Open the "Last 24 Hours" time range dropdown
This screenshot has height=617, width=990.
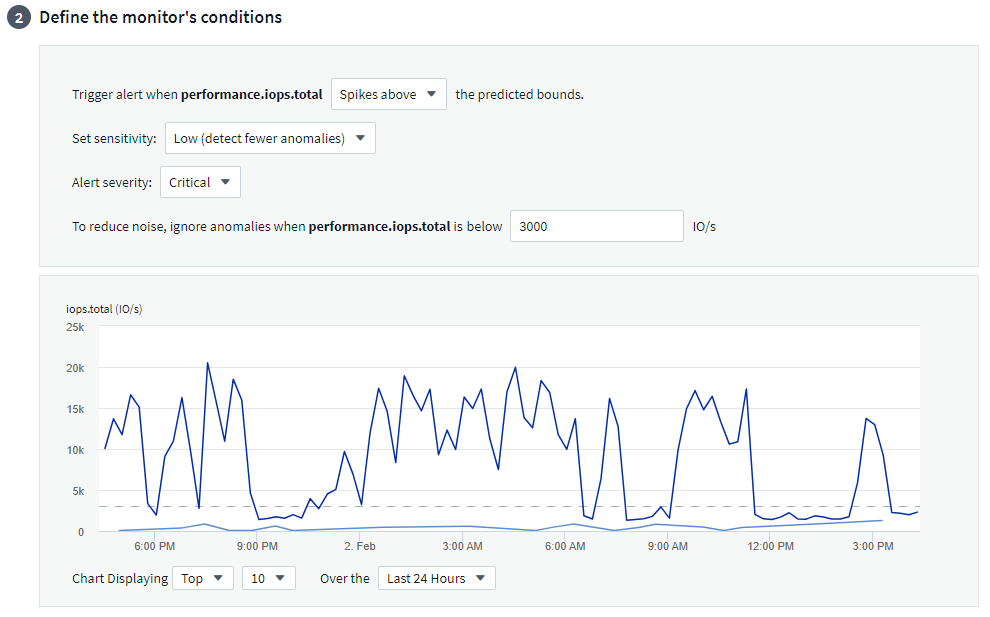436,578
